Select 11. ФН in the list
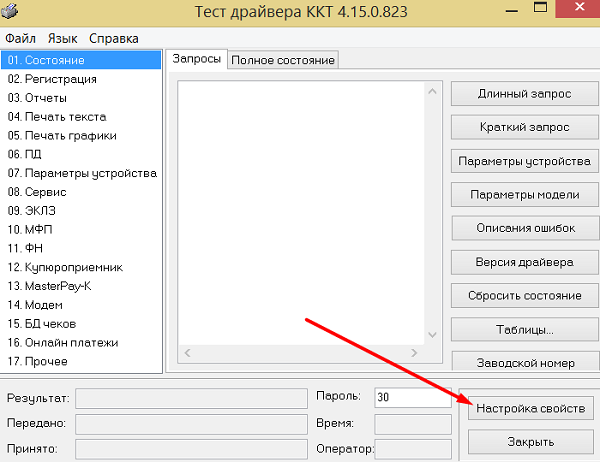600x462 pixels. pos(81,248)
